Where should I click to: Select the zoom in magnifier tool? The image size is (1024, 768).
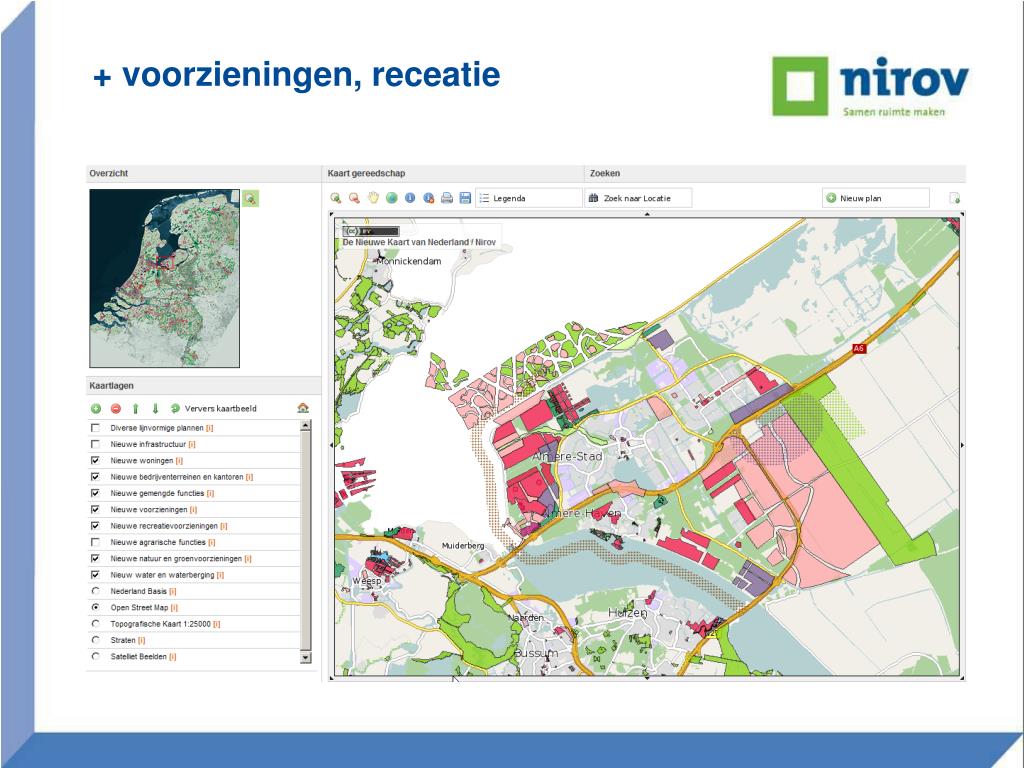coord(336,198)
